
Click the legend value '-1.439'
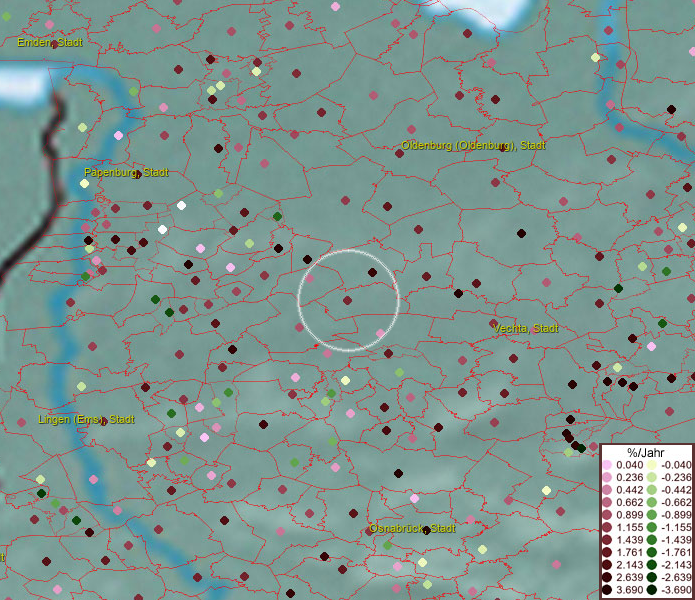[676, 540]
